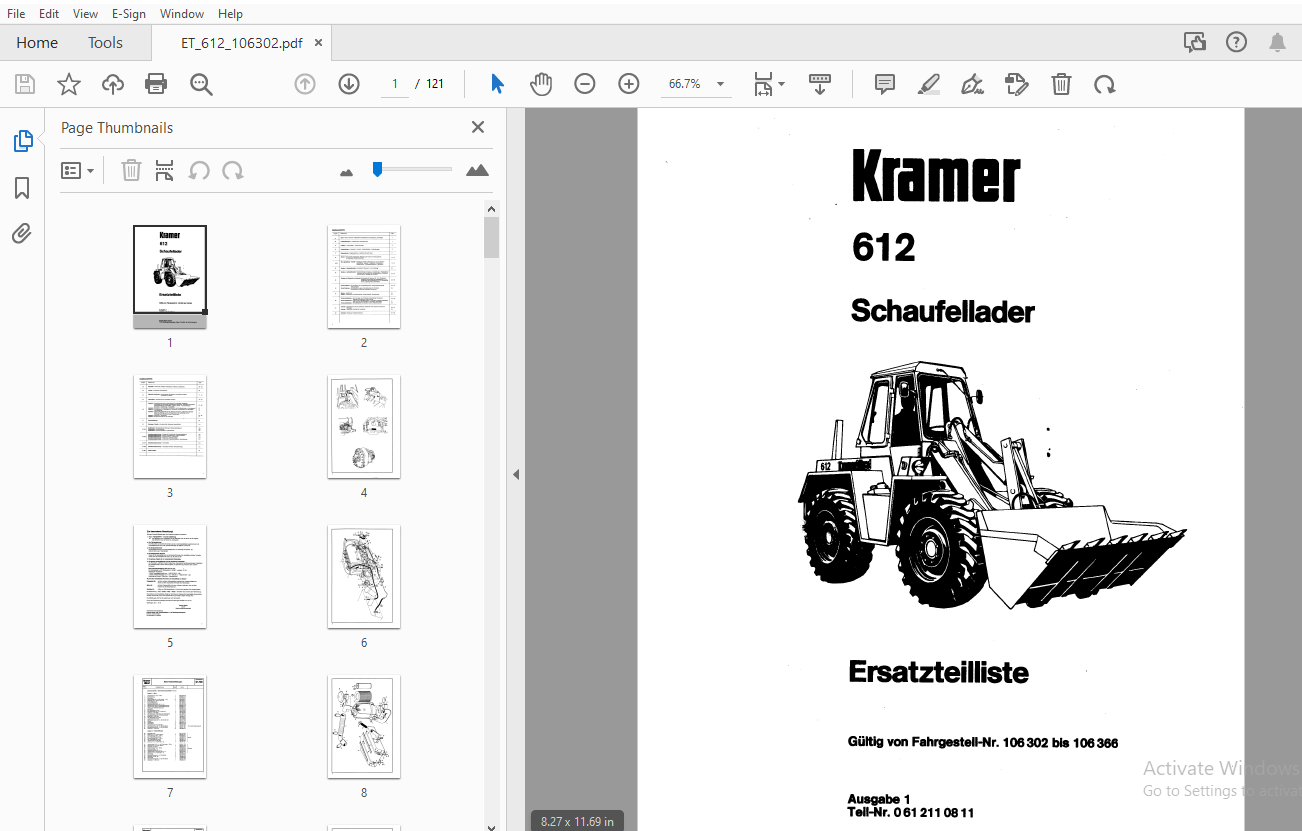The image size is (1302, 831).
Task: Select the ET_612_106302.pdf document tab
Action: 241,43
